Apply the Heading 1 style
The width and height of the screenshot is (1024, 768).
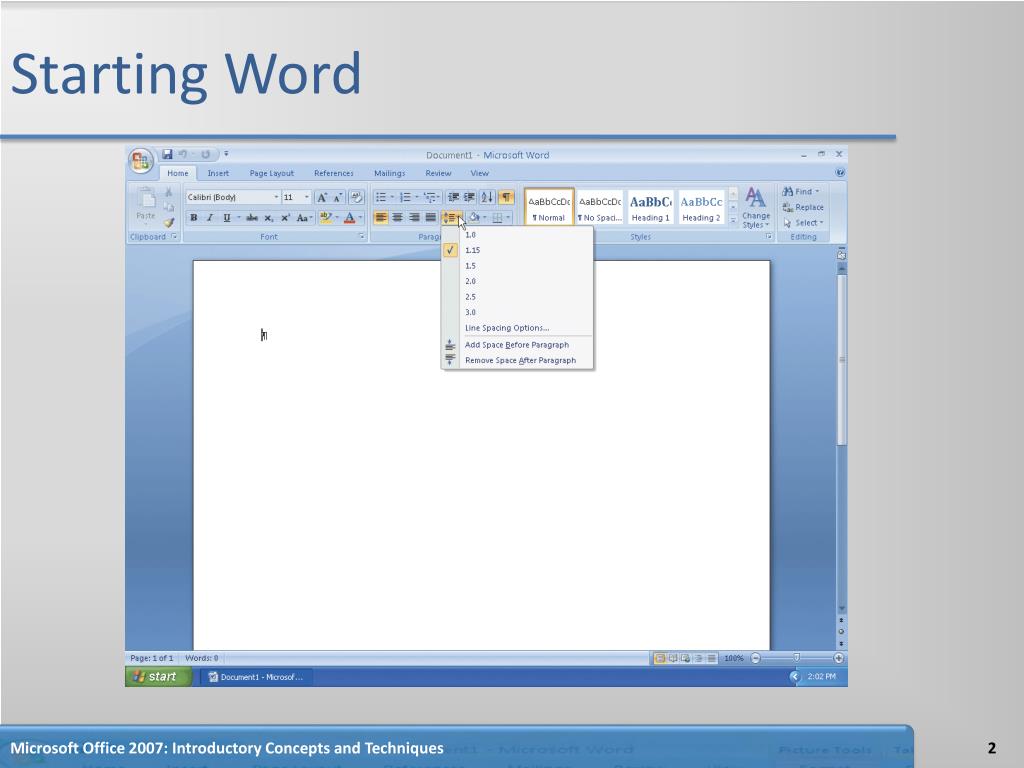pos(650,208)
